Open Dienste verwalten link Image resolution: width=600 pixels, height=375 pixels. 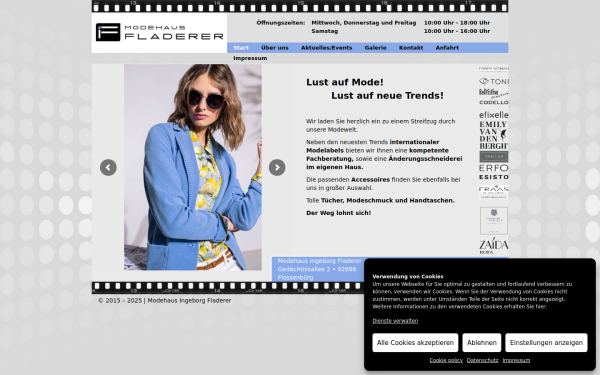395,321
